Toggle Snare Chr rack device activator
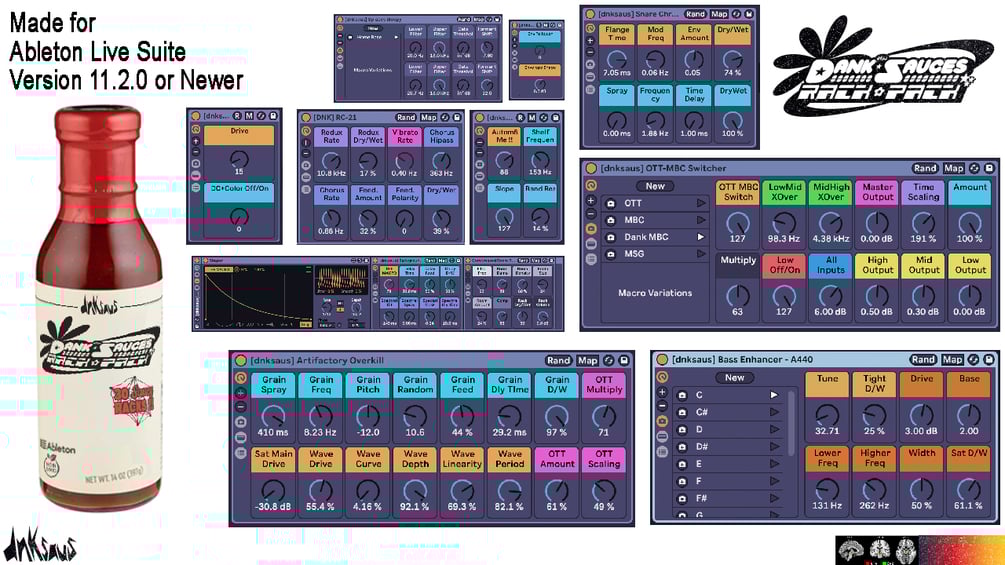 point(590,13)
